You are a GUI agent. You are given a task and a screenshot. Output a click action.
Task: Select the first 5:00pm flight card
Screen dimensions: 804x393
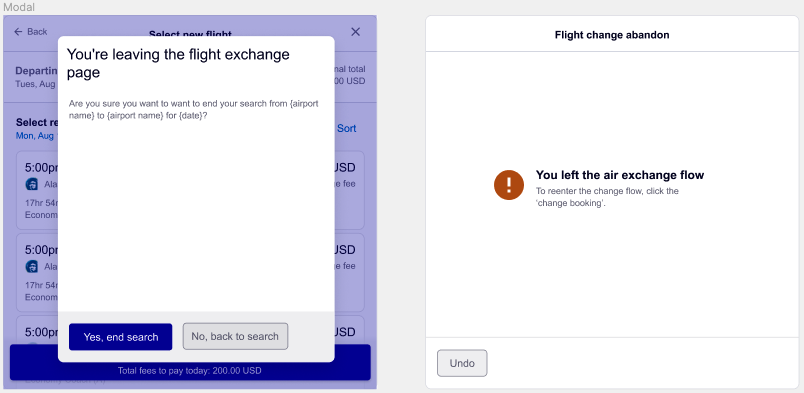[x=190, y=190]
